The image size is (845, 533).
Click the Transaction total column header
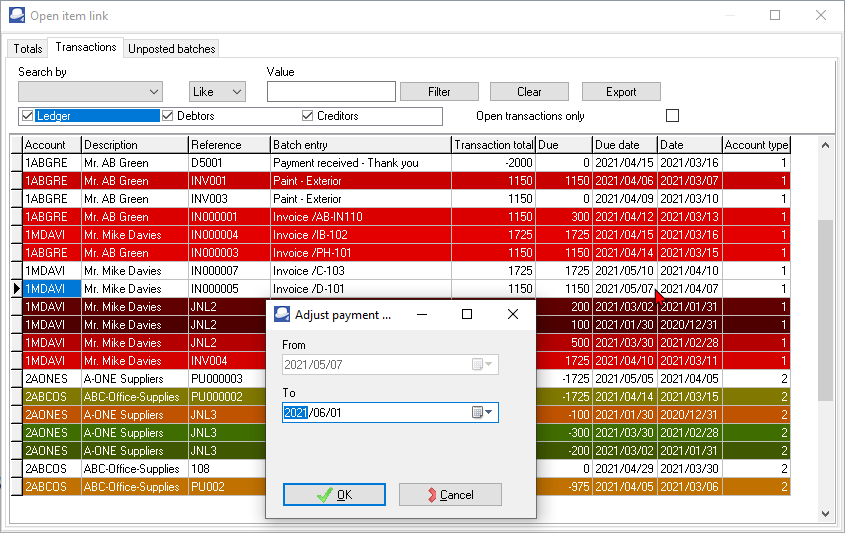(494, 145)
